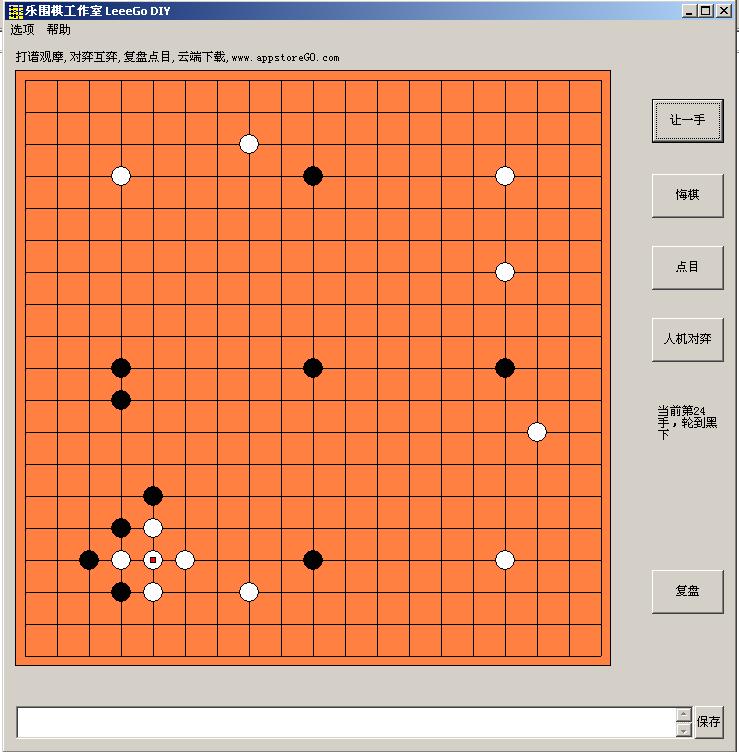This screenshot has width=739, height=752.
Task: Click the comment box scroll up arrow
Action: pos(683,715)
